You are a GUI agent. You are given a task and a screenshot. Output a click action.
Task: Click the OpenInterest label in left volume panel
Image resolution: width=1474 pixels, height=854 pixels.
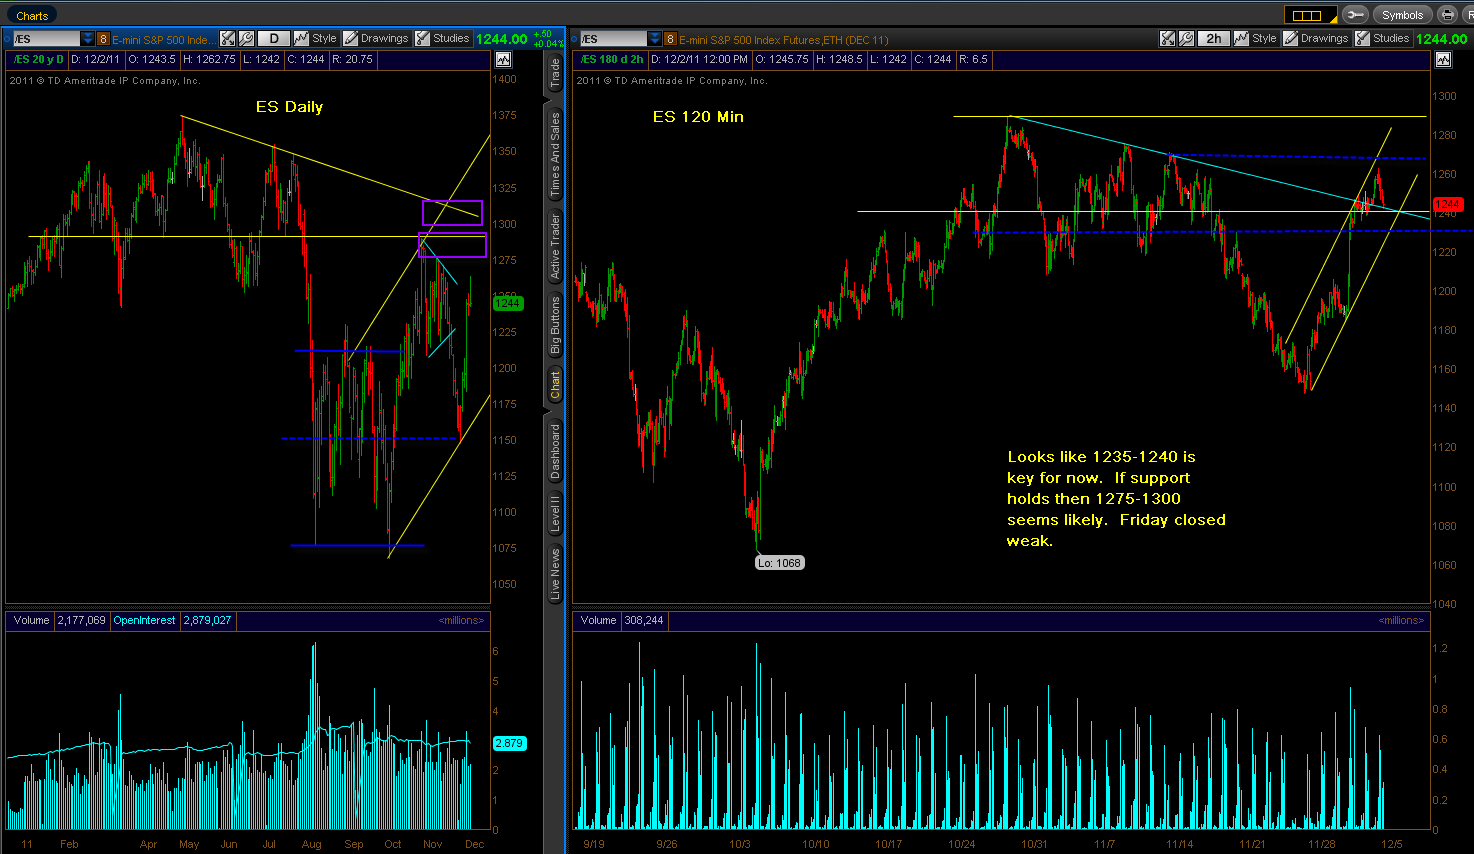click(144, 620)
